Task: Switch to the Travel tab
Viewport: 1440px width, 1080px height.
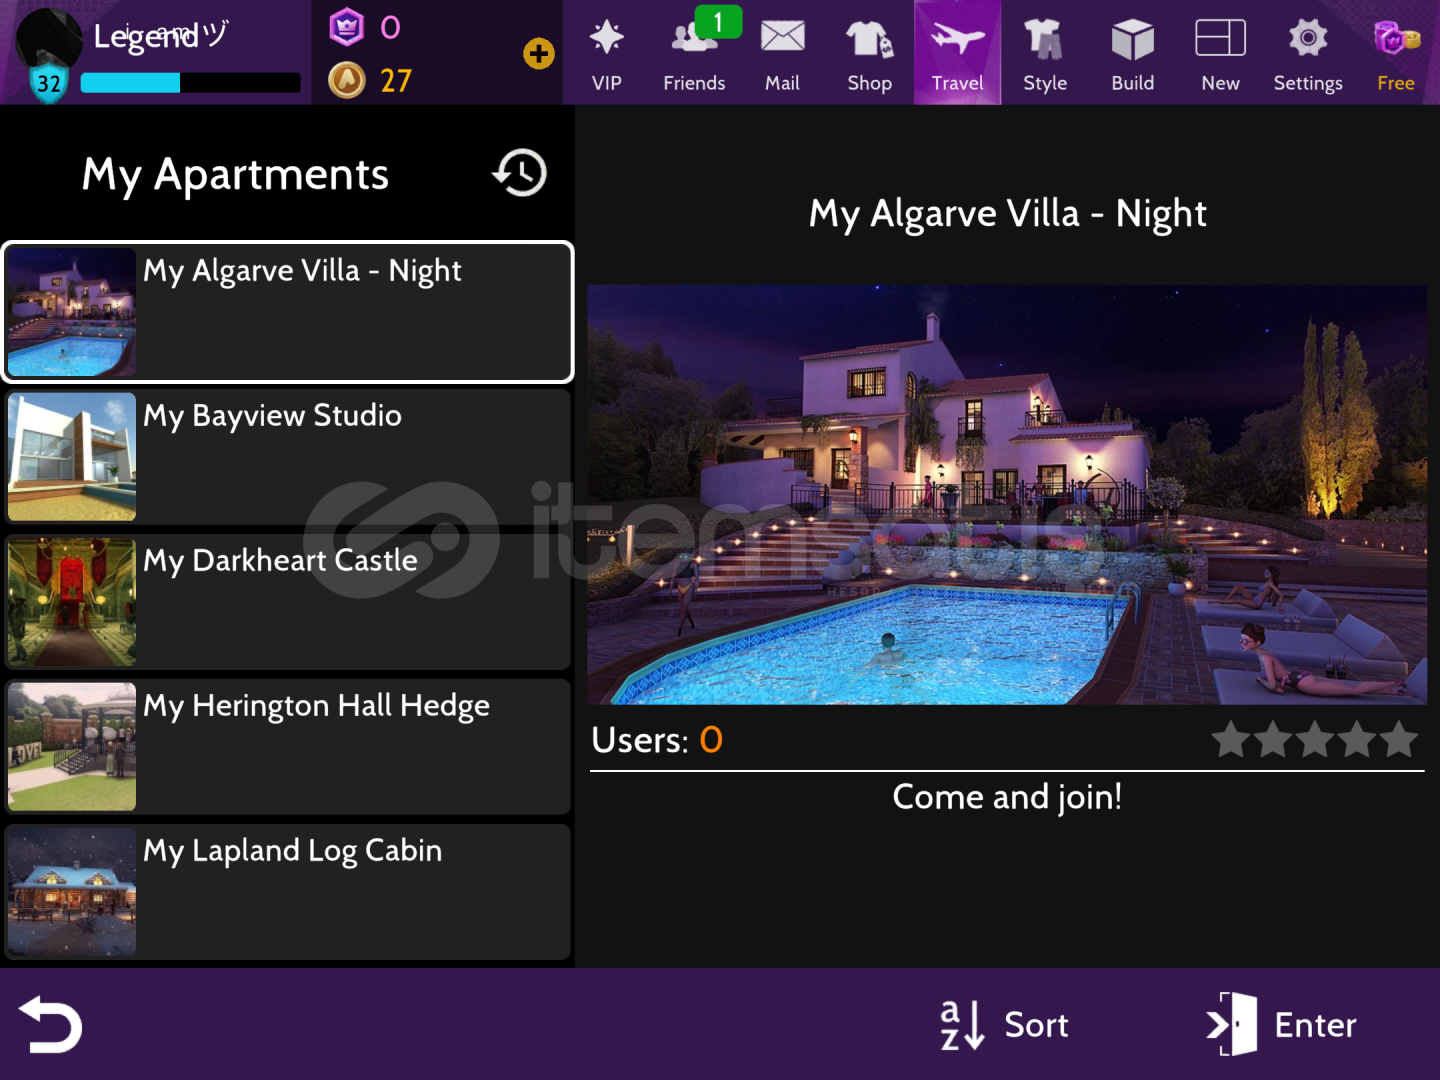Action: point(957,53)
